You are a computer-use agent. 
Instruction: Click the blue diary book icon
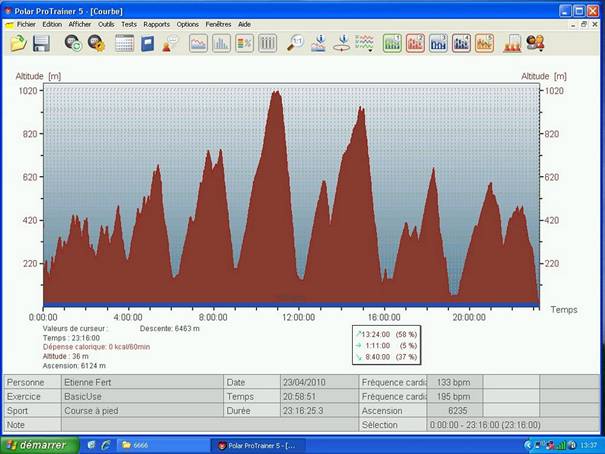(147, 43)
